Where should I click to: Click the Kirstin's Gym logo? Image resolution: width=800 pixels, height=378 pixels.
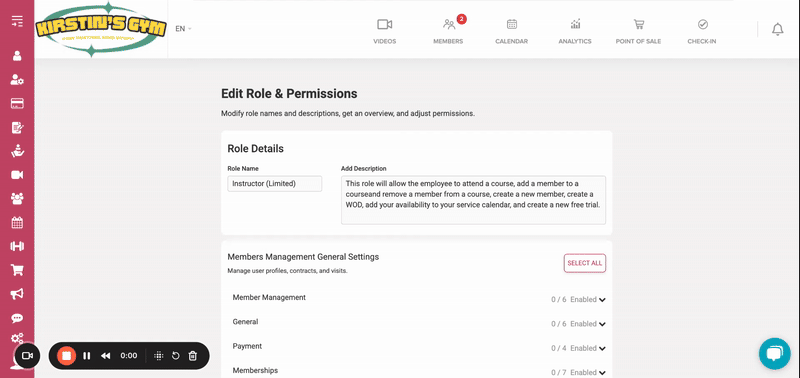coord(101,29)
